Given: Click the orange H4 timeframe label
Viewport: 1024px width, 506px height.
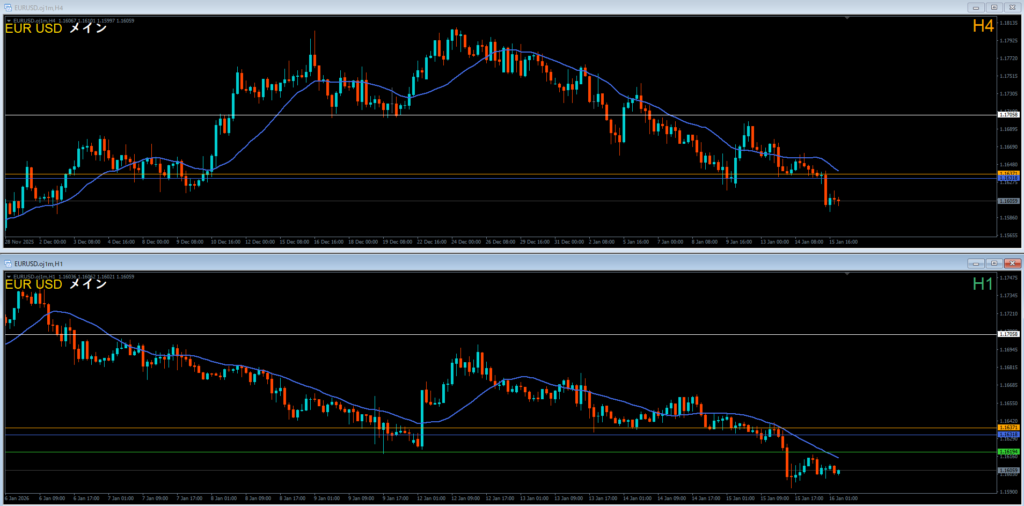Looking at the screenshot, I should [982, 27].
